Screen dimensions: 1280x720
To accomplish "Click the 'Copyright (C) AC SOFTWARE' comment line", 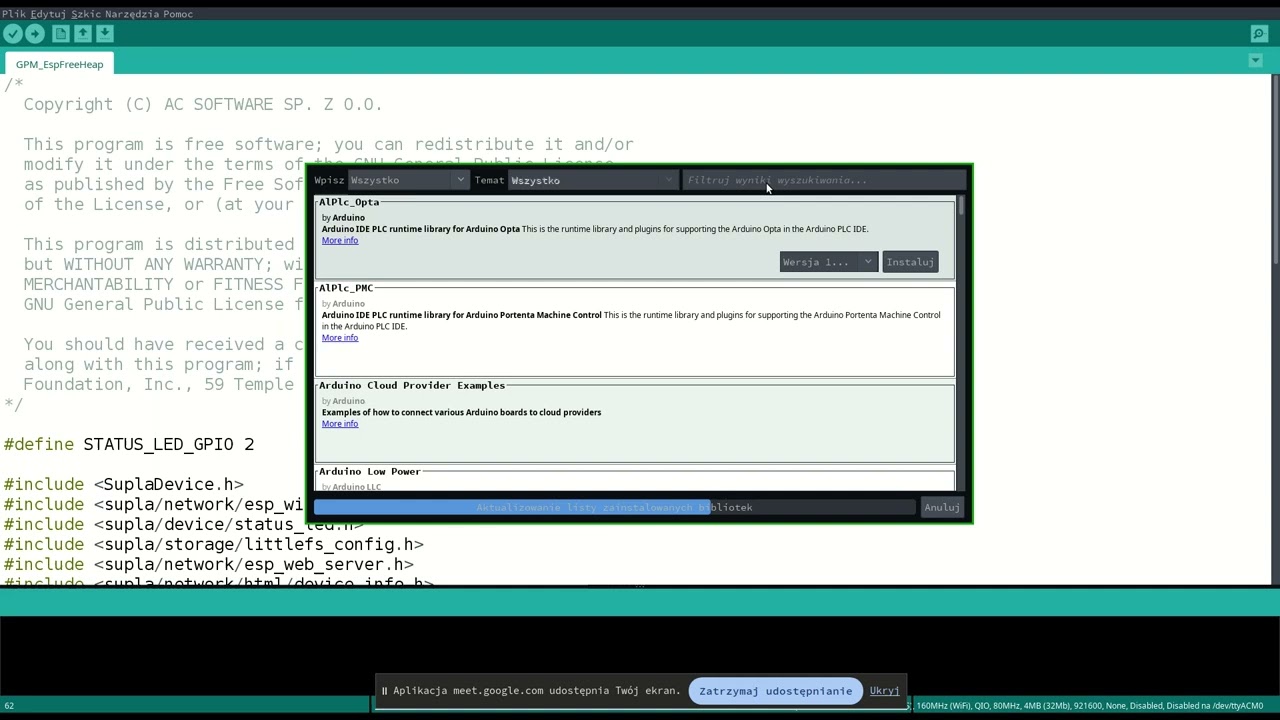I will point(203,104).
